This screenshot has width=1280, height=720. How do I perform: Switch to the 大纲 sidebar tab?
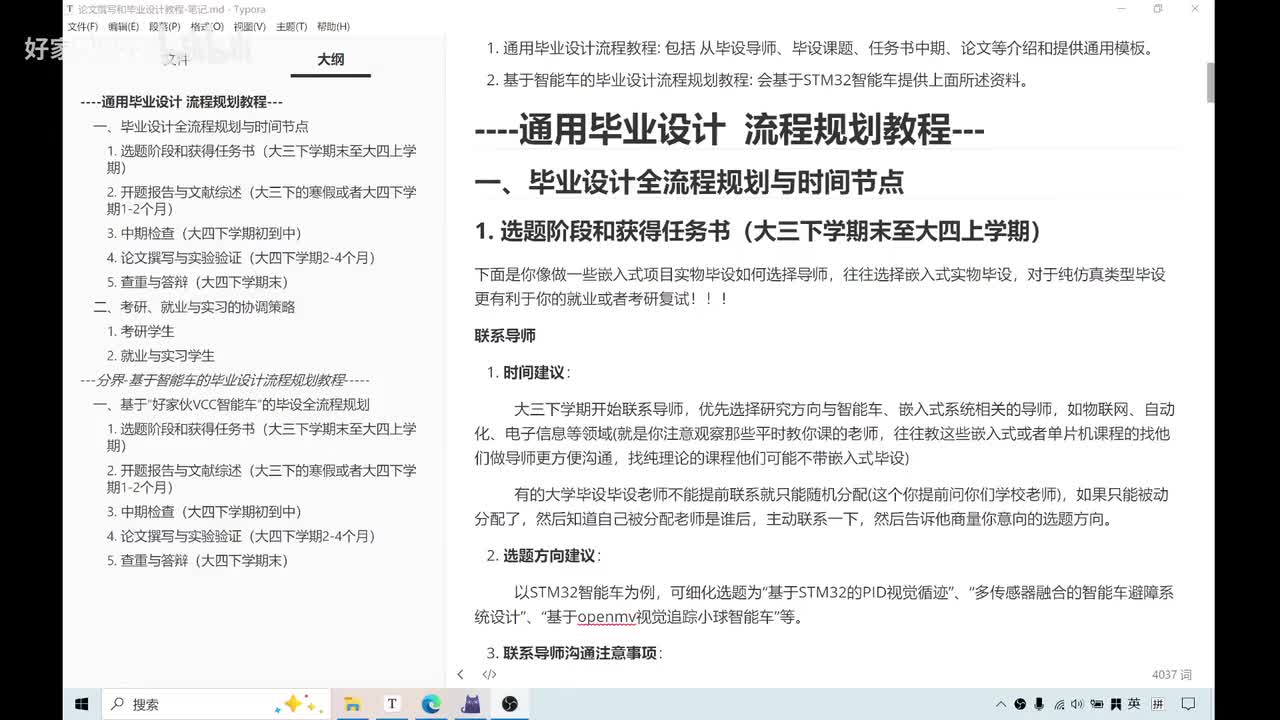tap(331, 60)
